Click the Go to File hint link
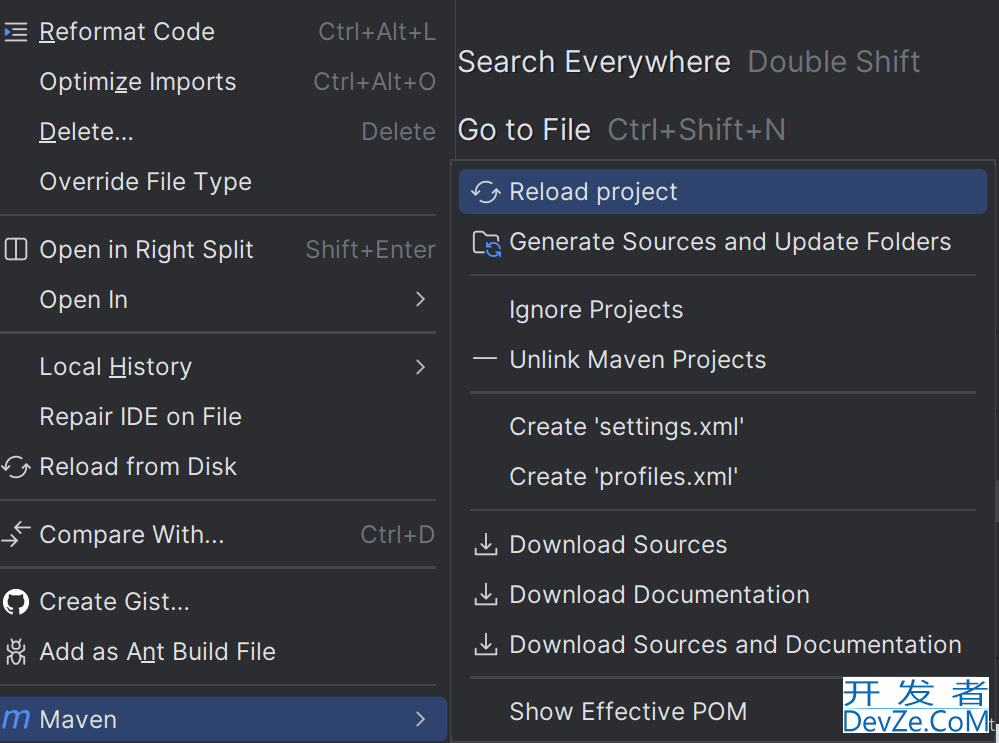Viewport: 999px width, 743px height. 524,130
